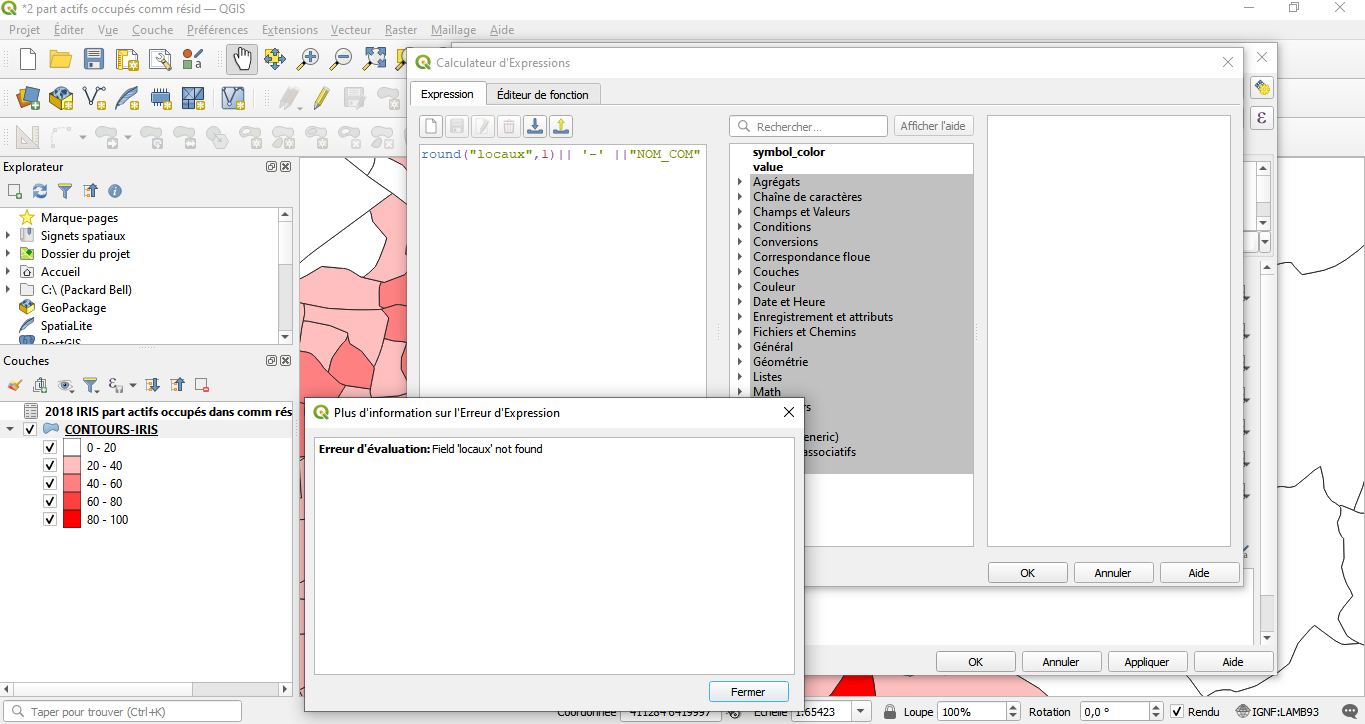Filter the Explorateur browser tree
Screen dimensions: 1365x724
pos(65,191)
